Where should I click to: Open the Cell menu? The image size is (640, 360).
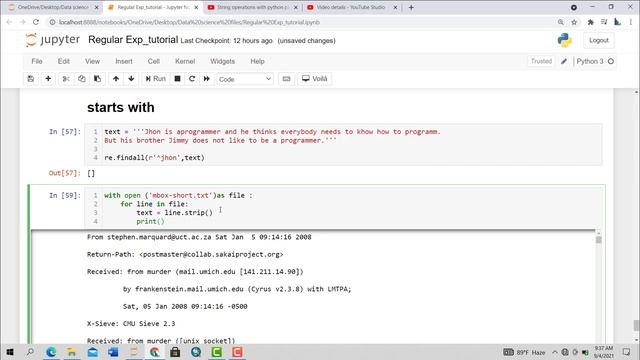153,61
